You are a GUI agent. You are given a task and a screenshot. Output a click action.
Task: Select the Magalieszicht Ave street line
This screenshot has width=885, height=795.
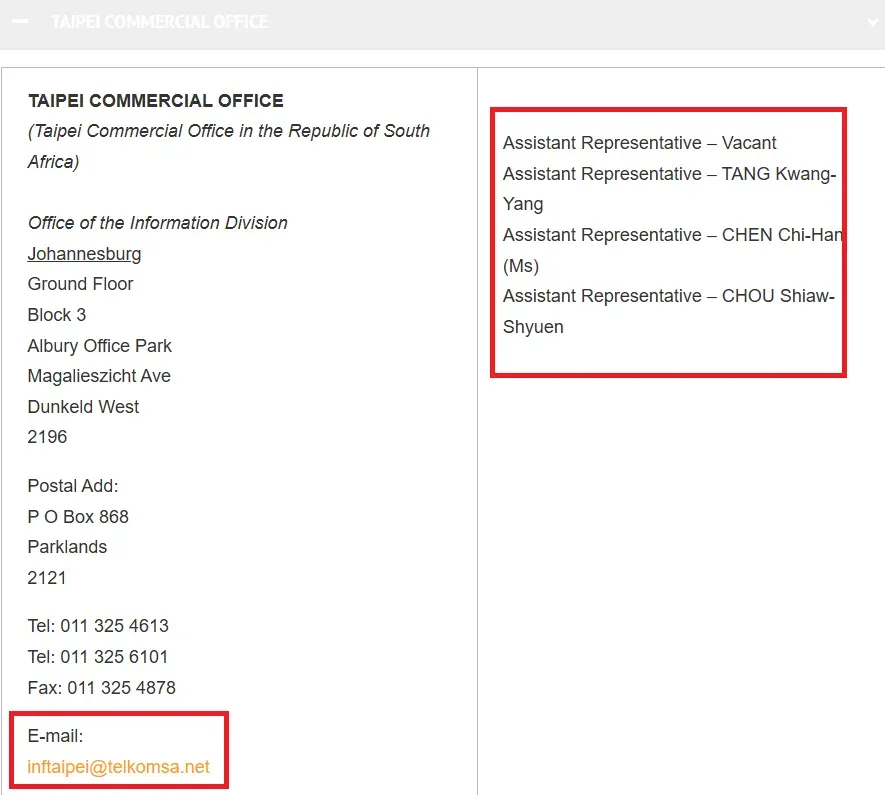(99, 376)
